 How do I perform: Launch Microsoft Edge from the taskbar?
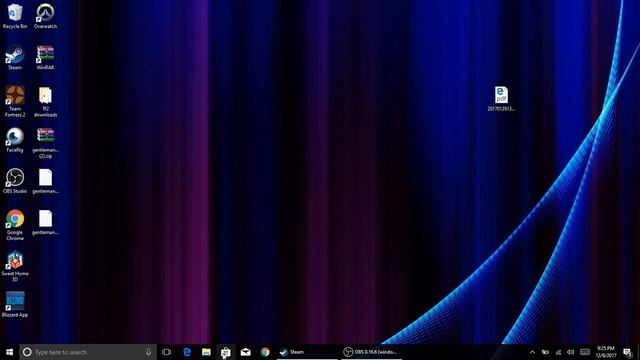(x=187, y=352)
